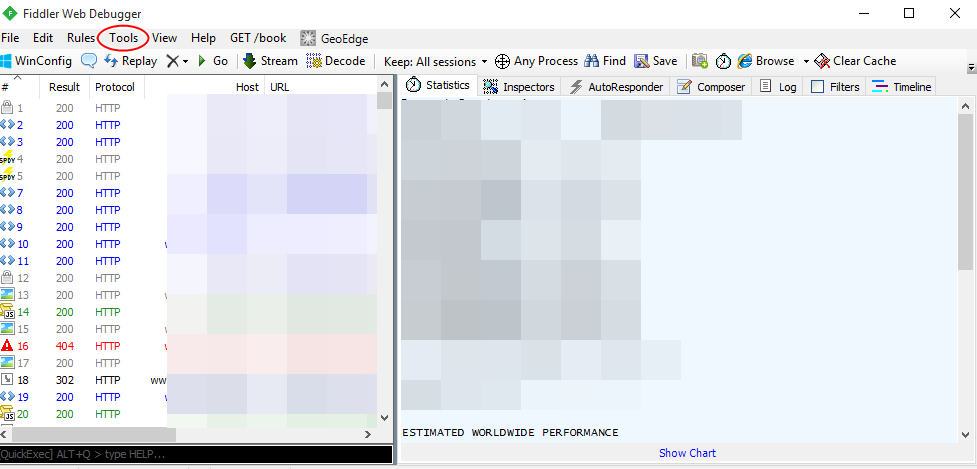The width and height of the screenshot is (977, 469).
Task: Click the Any Process target picker
Action: click(x=536, y=61)
